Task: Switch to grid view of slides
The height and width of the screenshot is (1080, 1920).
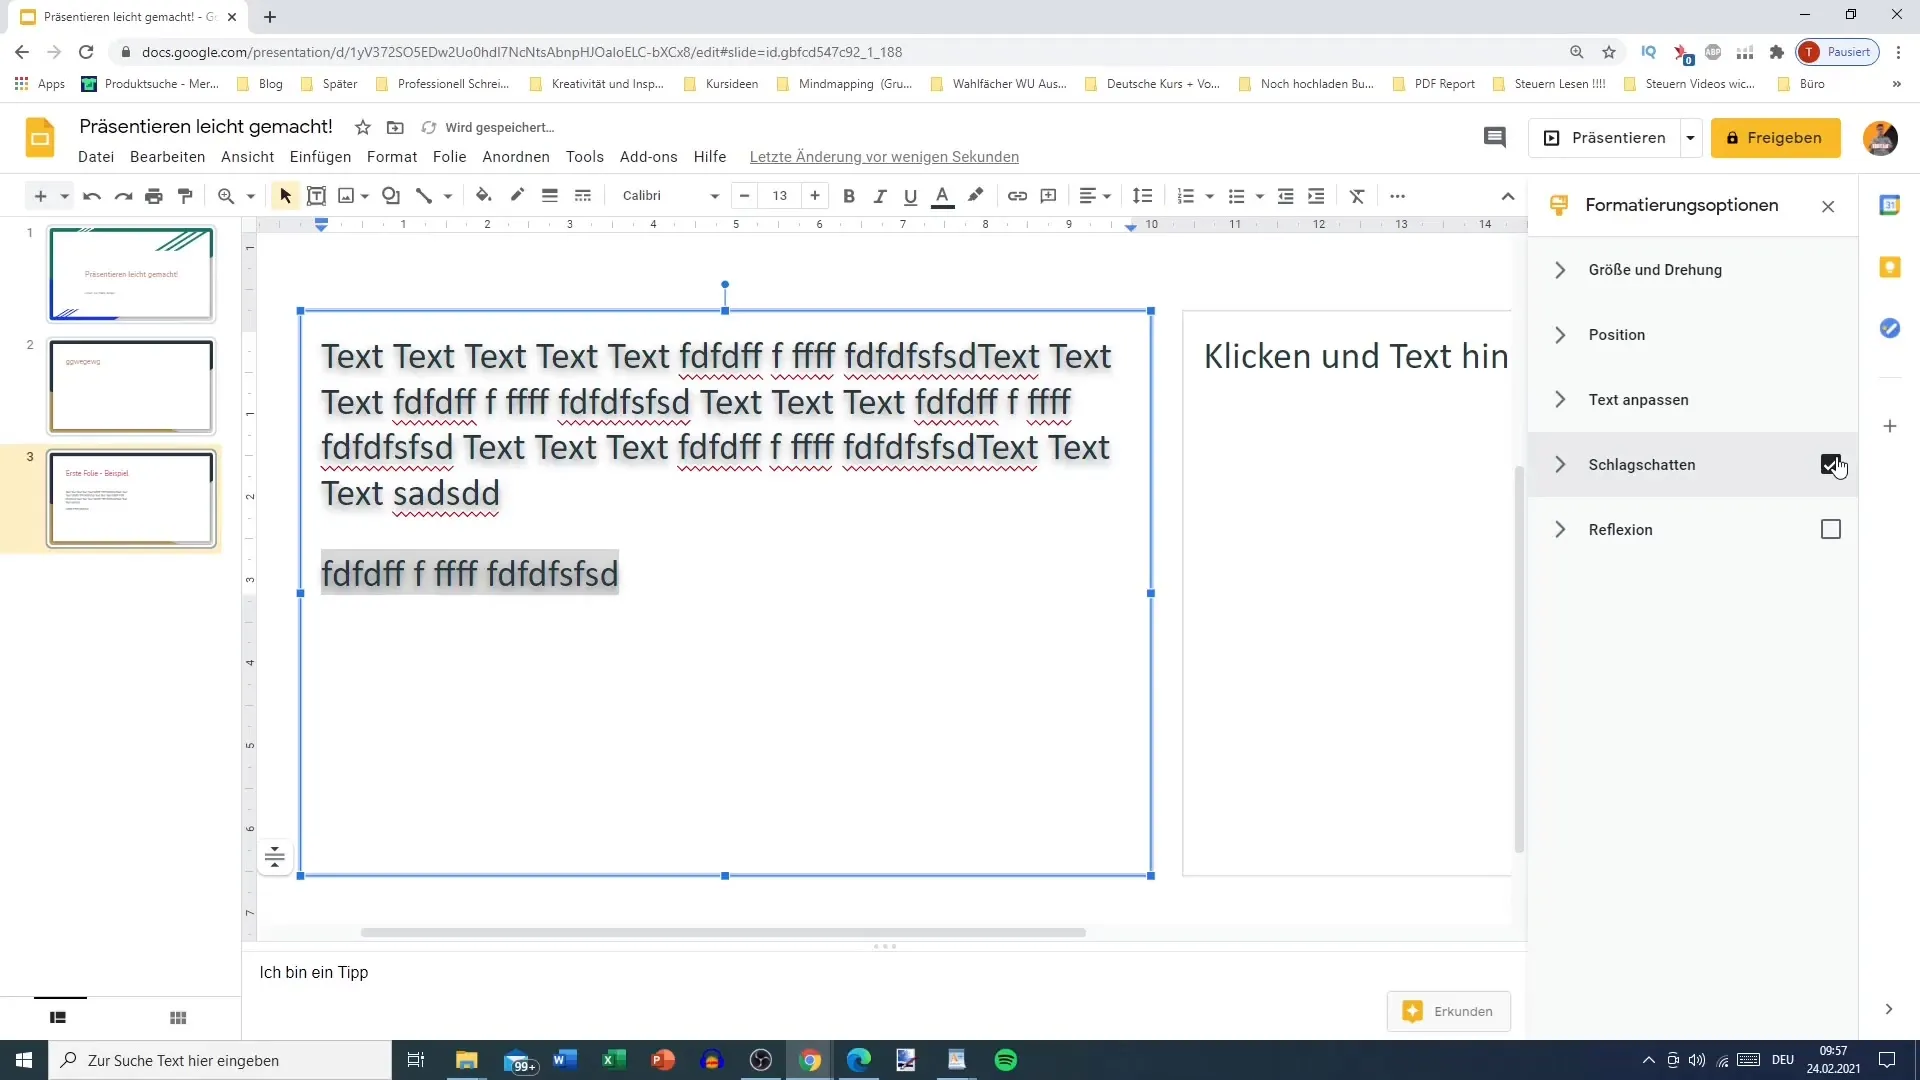Action: (178, 1018)
